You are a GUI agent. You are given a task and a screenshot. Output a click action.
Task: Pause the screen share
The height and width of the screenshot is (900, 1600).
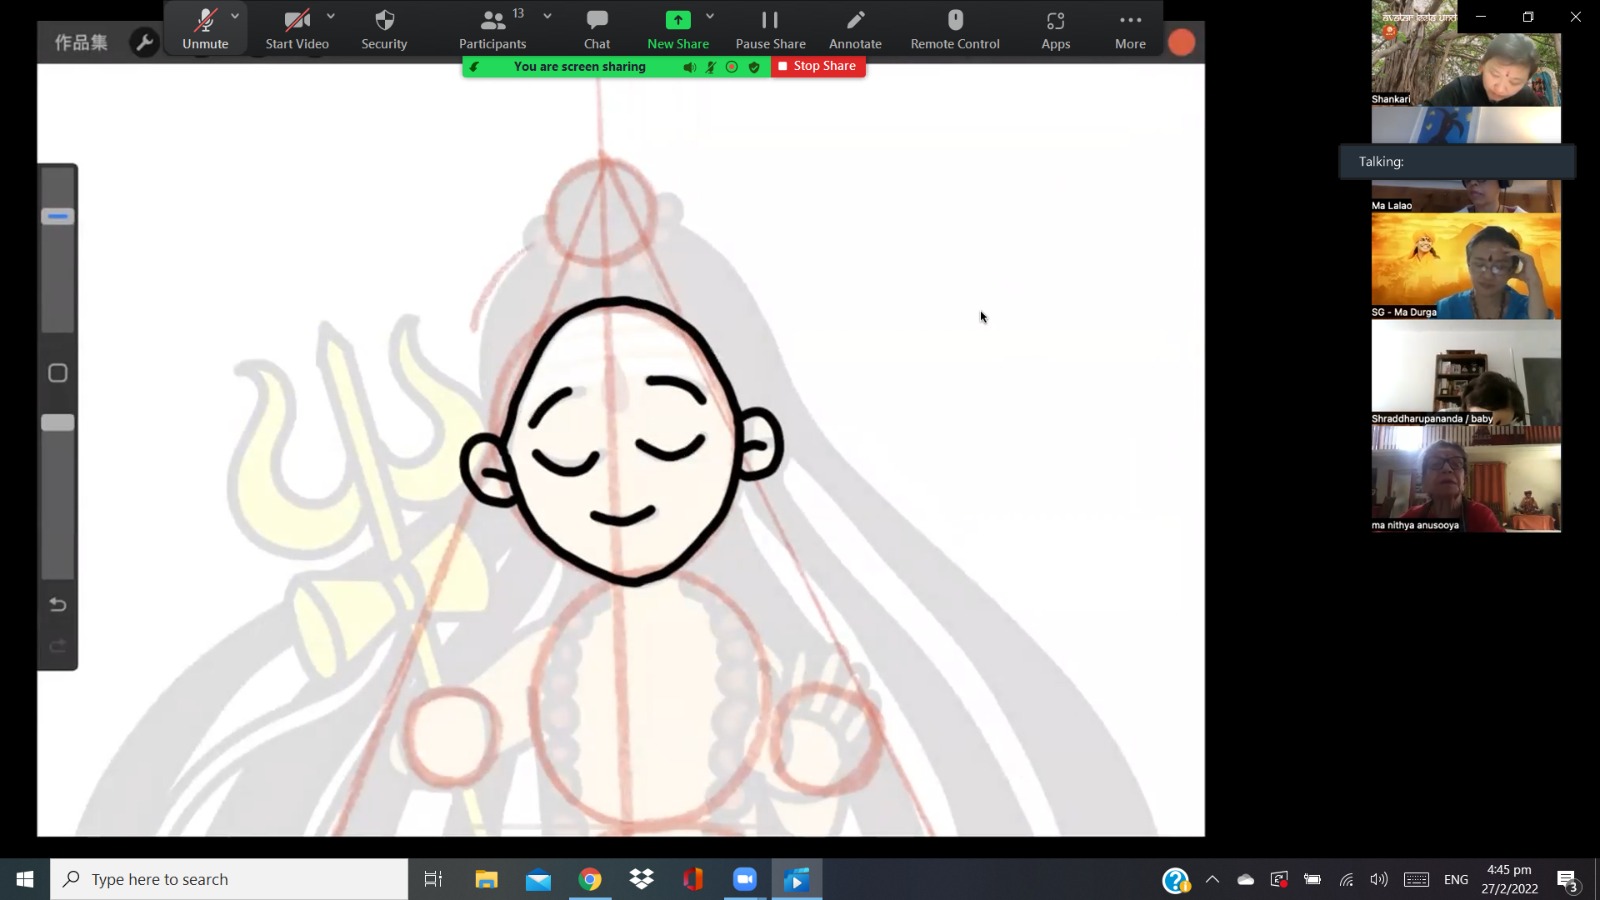coord(770,29)
